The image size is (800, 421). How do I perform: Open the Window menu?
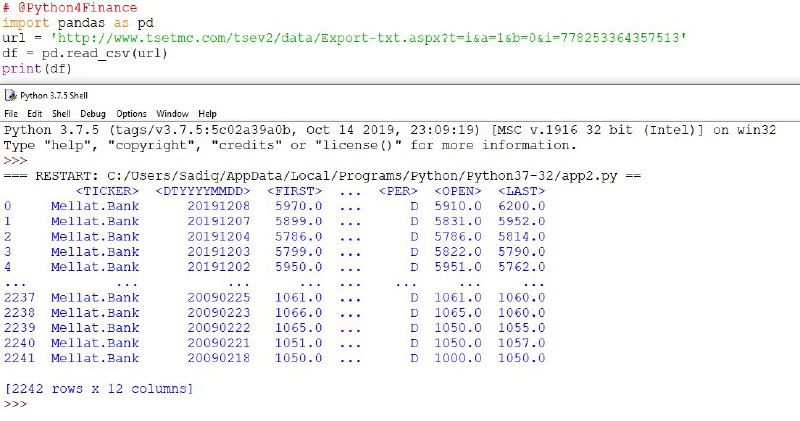point(172,114)
